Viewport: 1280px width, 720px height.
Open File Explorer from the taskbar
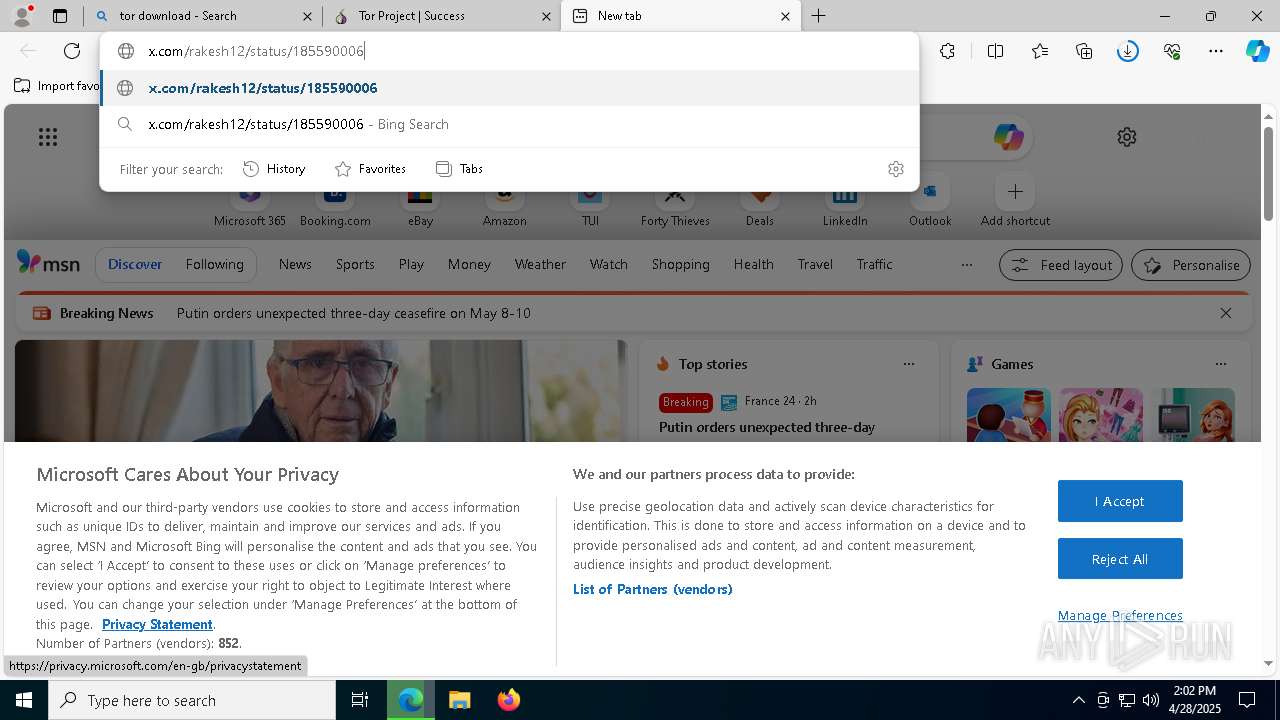click(459, 700)
